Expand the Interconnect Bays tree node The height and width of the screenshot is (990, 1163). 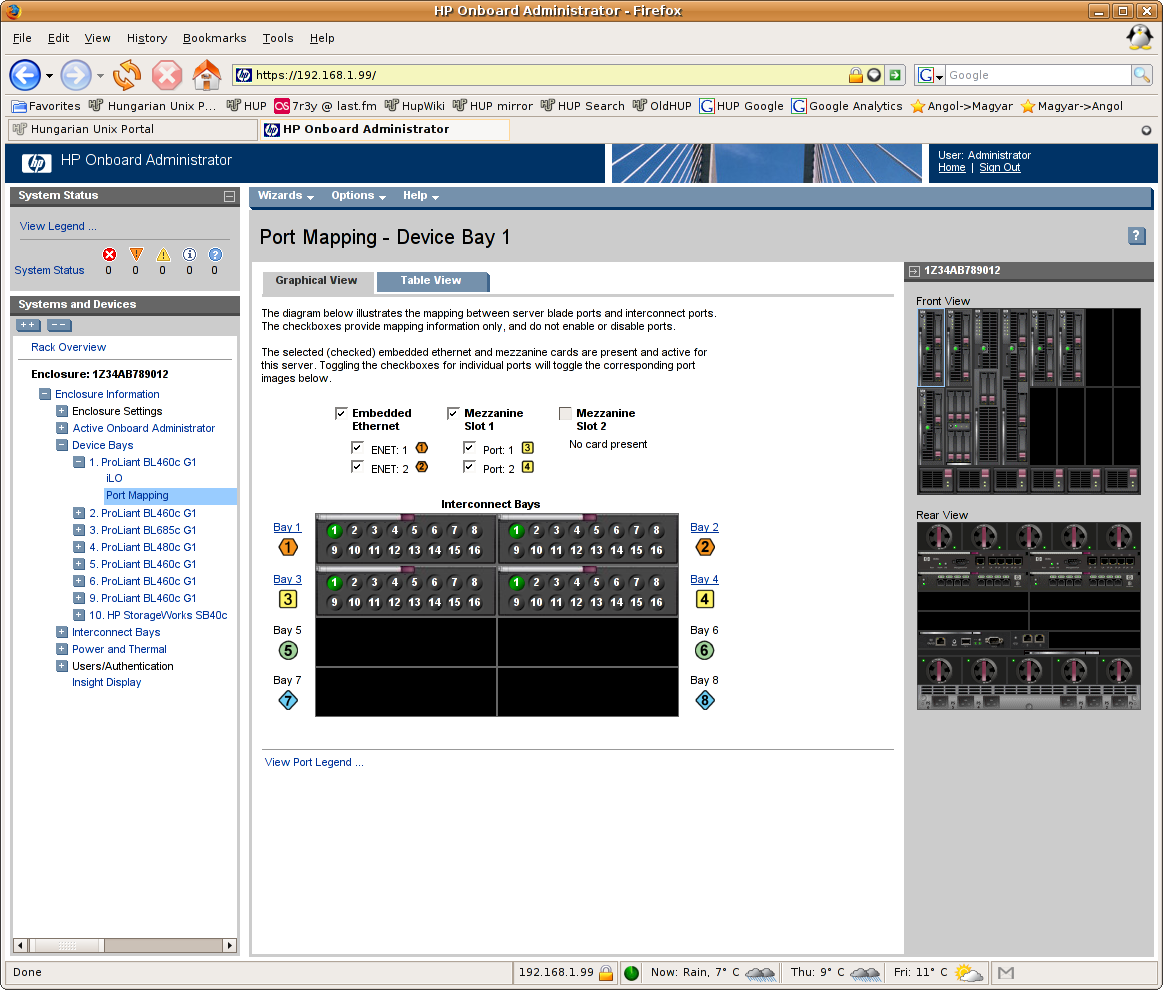coord(62,632)
